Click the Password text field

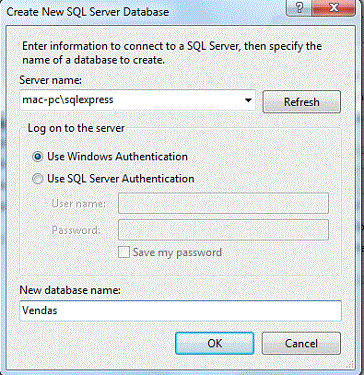(223, 230)
